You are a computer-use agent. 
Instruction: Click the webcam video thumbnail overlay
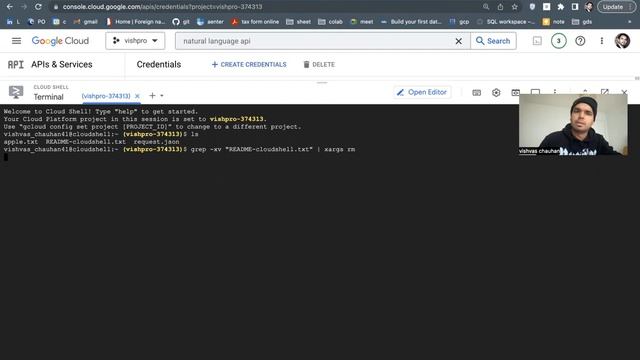tap(573, 124)
